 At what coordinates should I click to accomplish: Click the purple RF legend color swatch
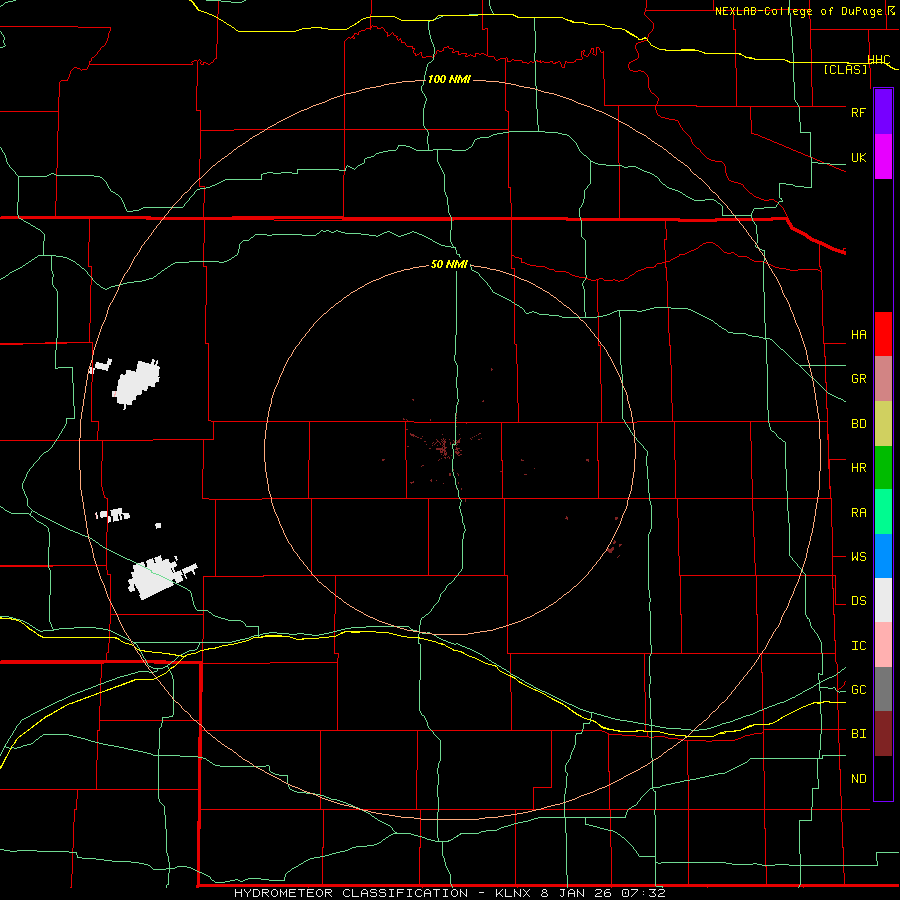[x=883, y=112]
